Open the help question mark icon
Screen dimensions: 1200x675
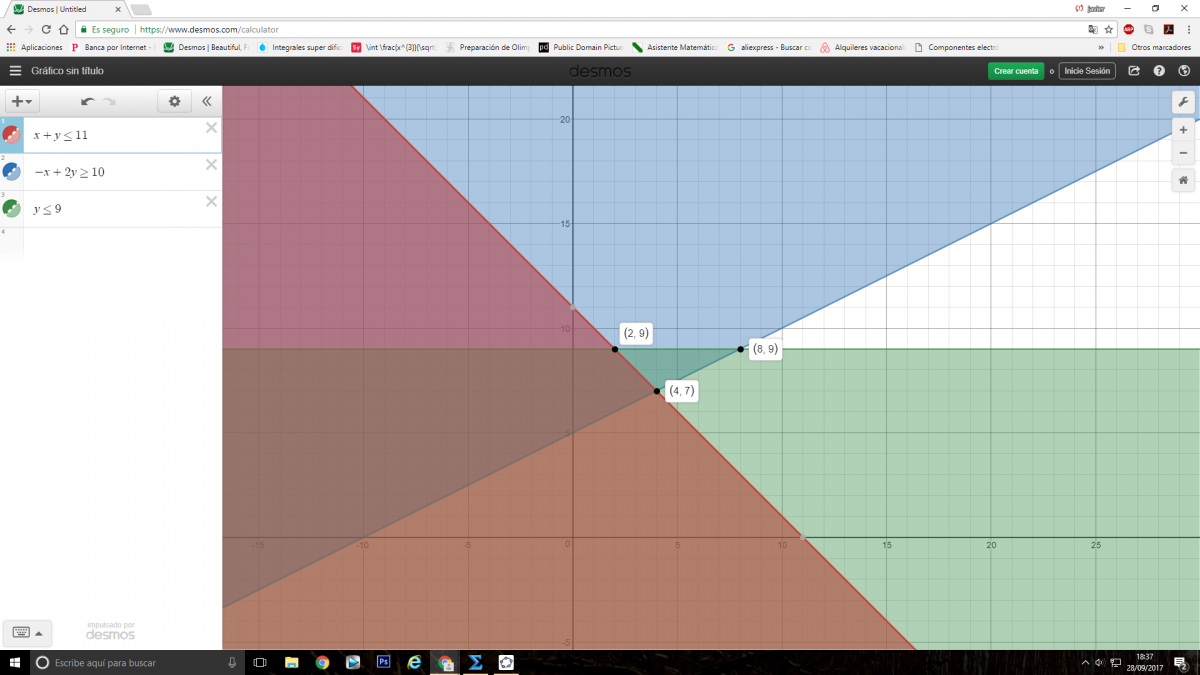click(1159, 71)
